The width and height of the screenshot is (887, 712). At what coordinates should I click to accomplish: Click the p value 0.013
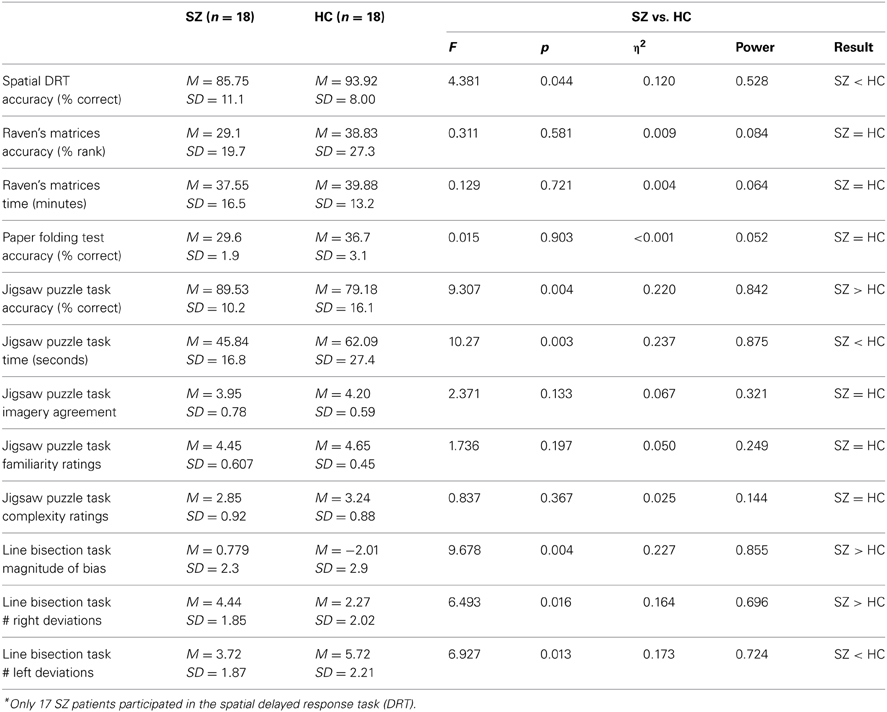point(556,654)
